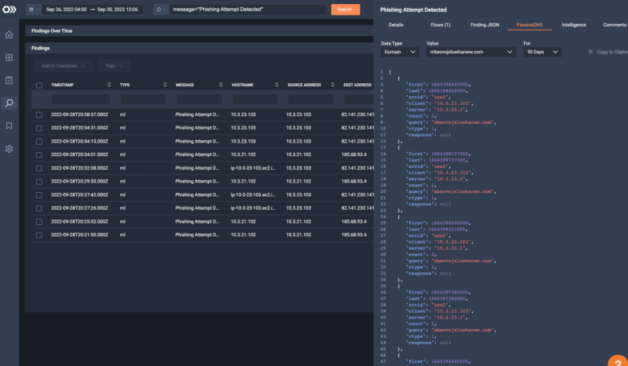
Task: Sort by the TYPE column arrows
Action: [165, 85]
